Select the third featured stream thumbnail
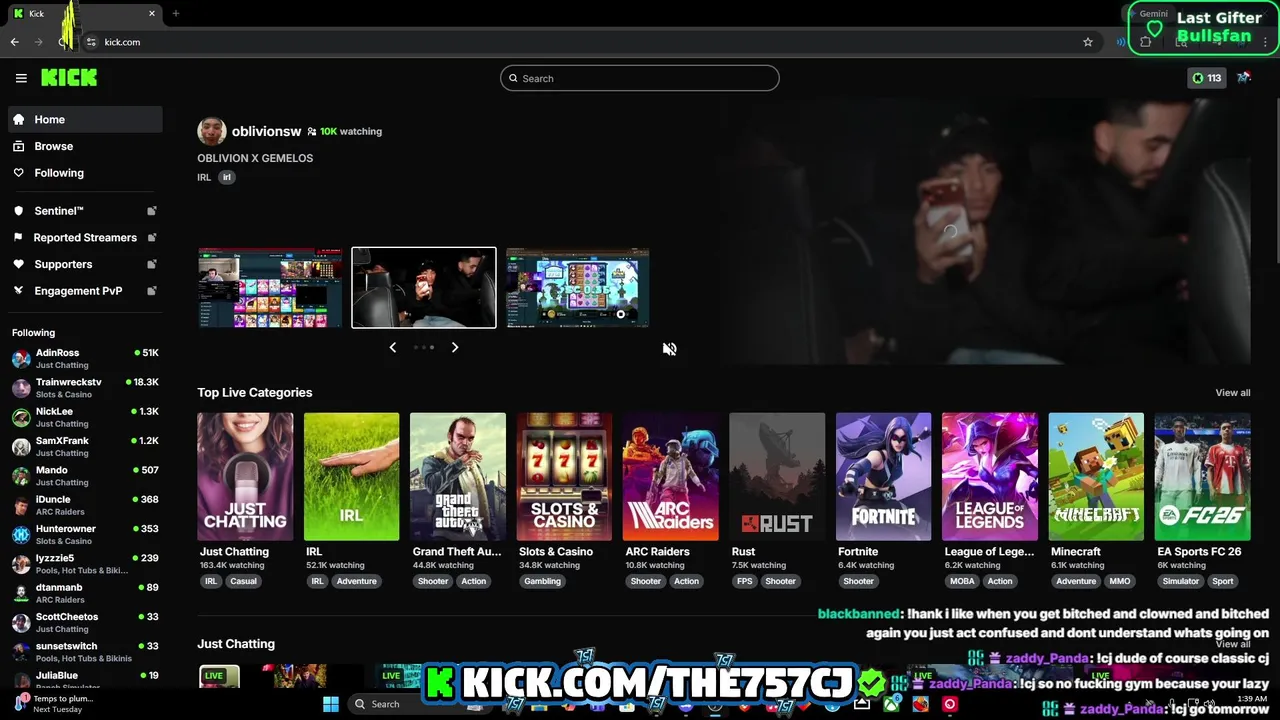1280x720 pixels. pos(578,288)
